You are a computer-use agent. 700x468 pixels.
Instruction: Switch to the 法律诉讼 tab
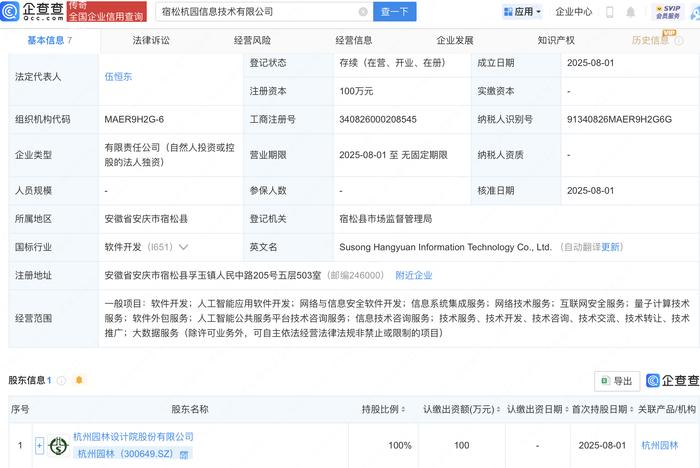click(151, 41)
